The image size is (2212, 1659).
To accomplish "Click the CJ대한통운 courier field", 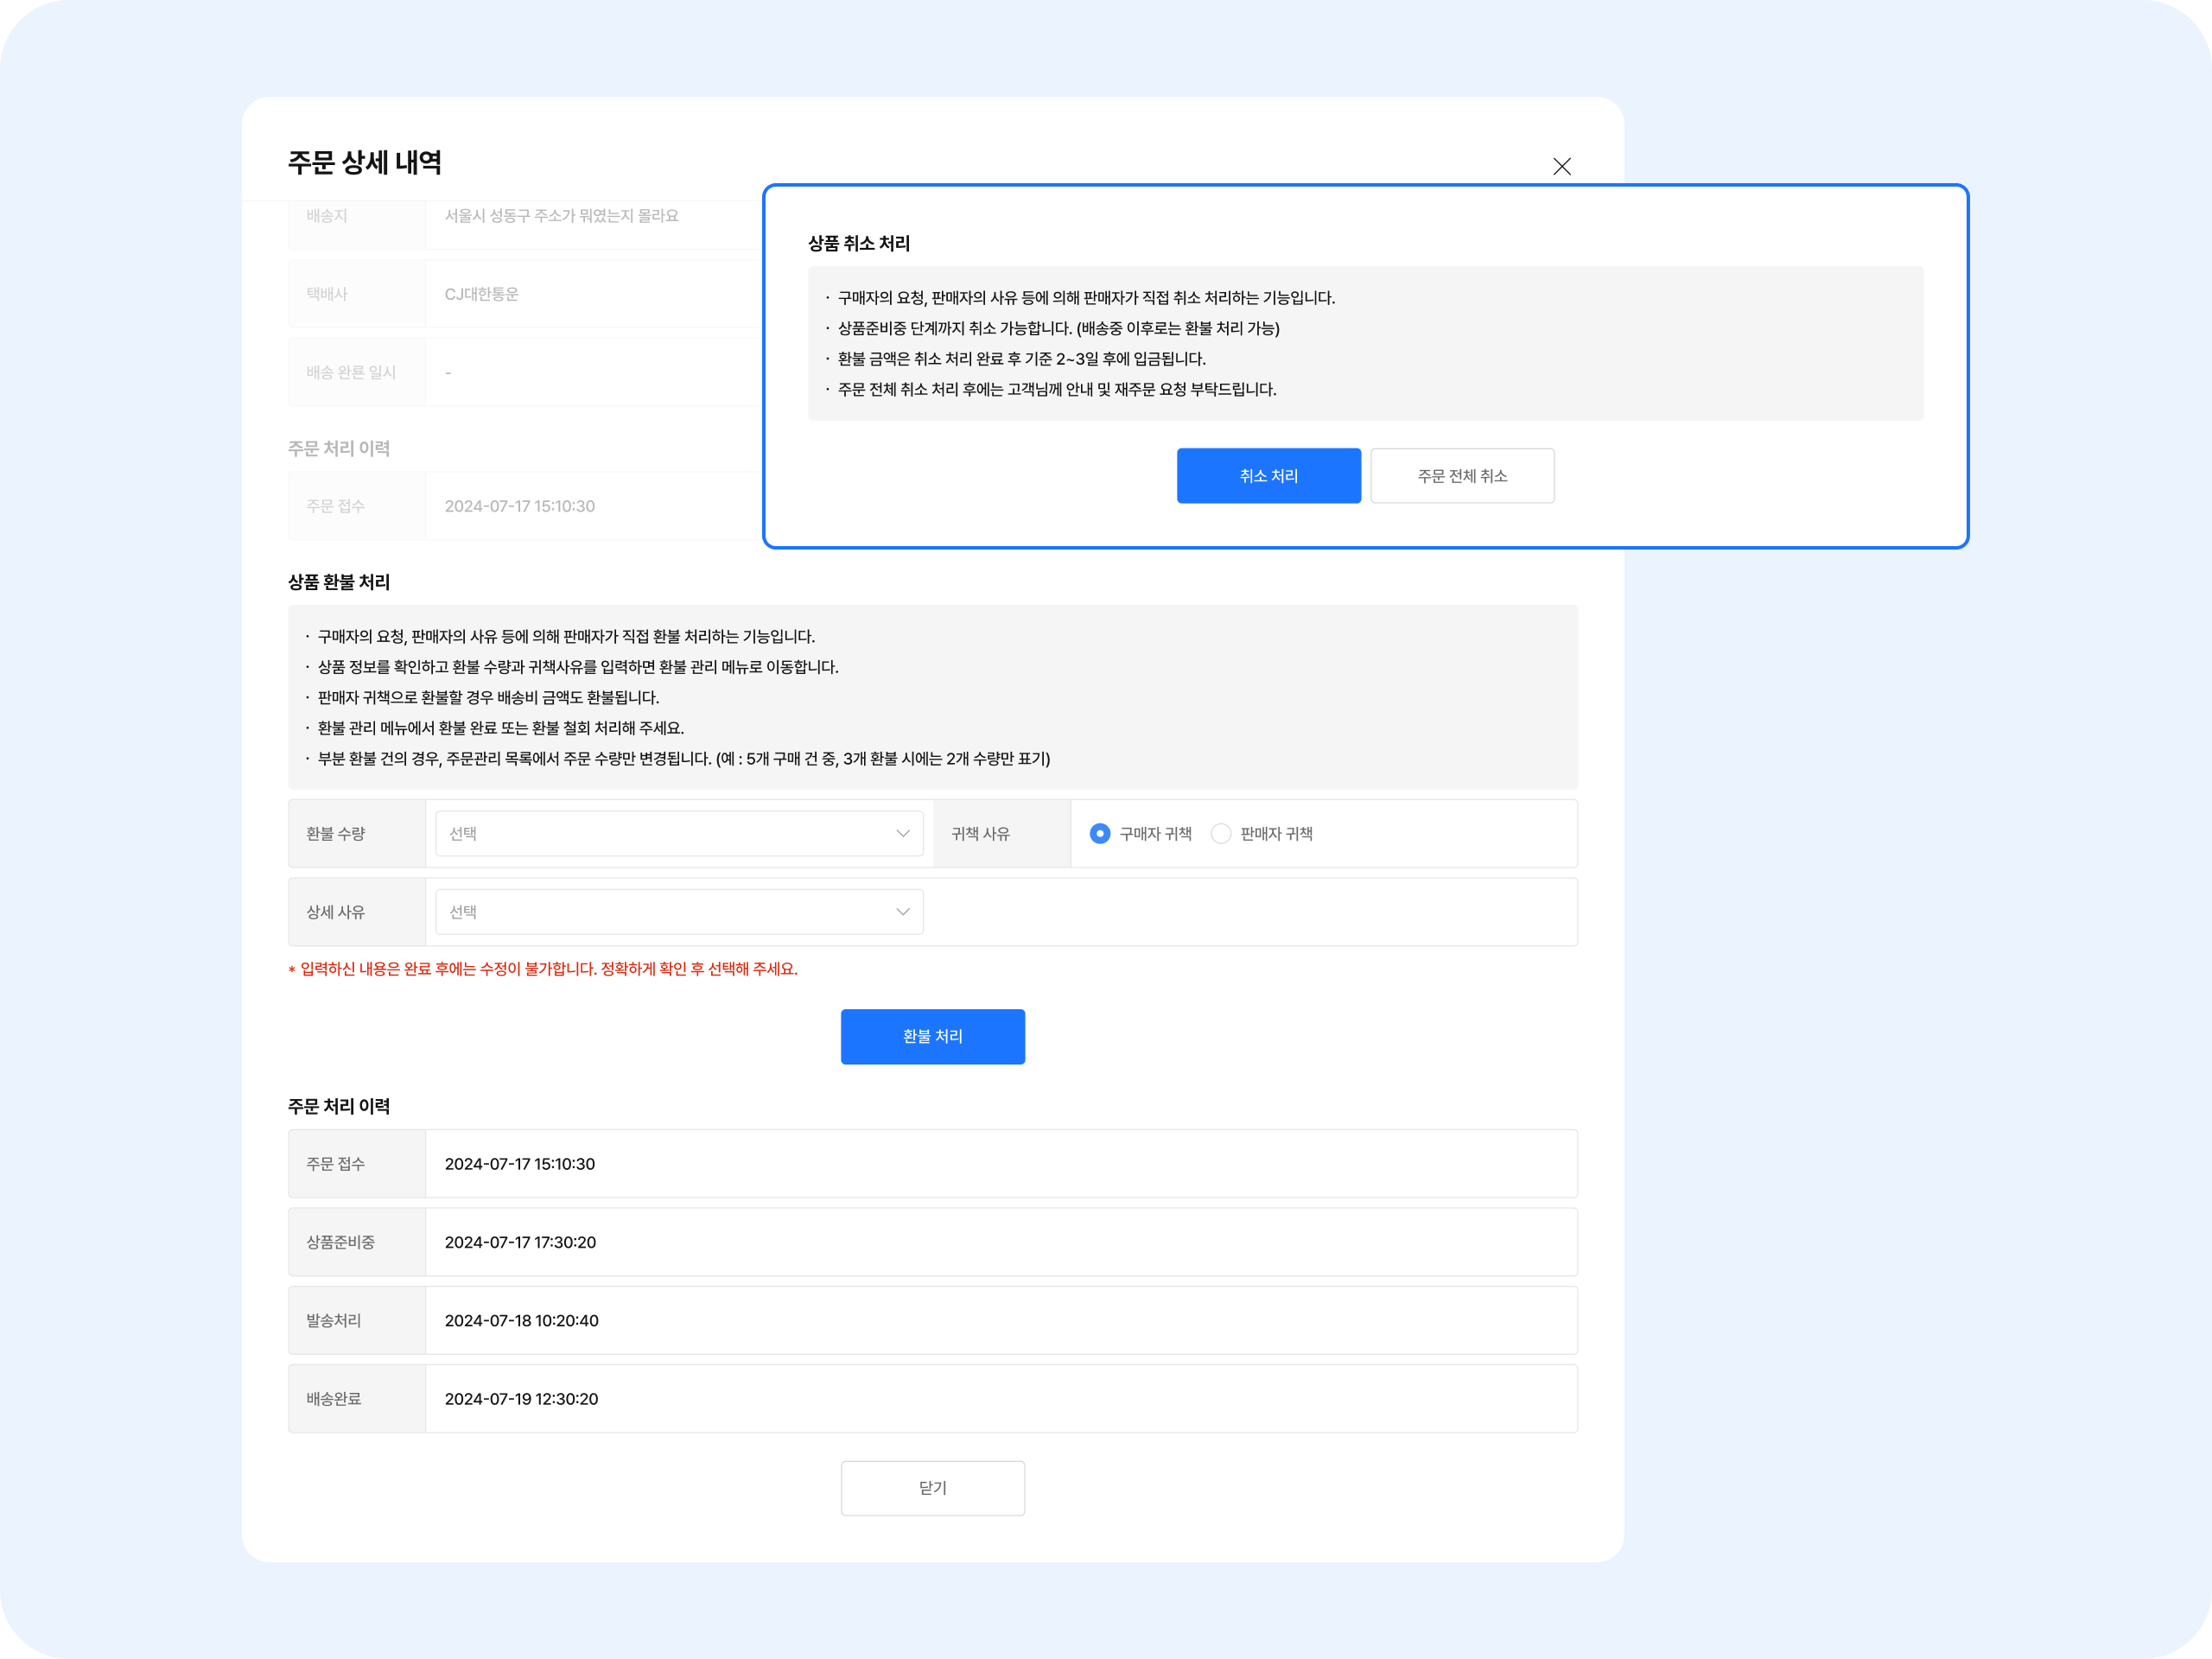I will coord(482,294).
